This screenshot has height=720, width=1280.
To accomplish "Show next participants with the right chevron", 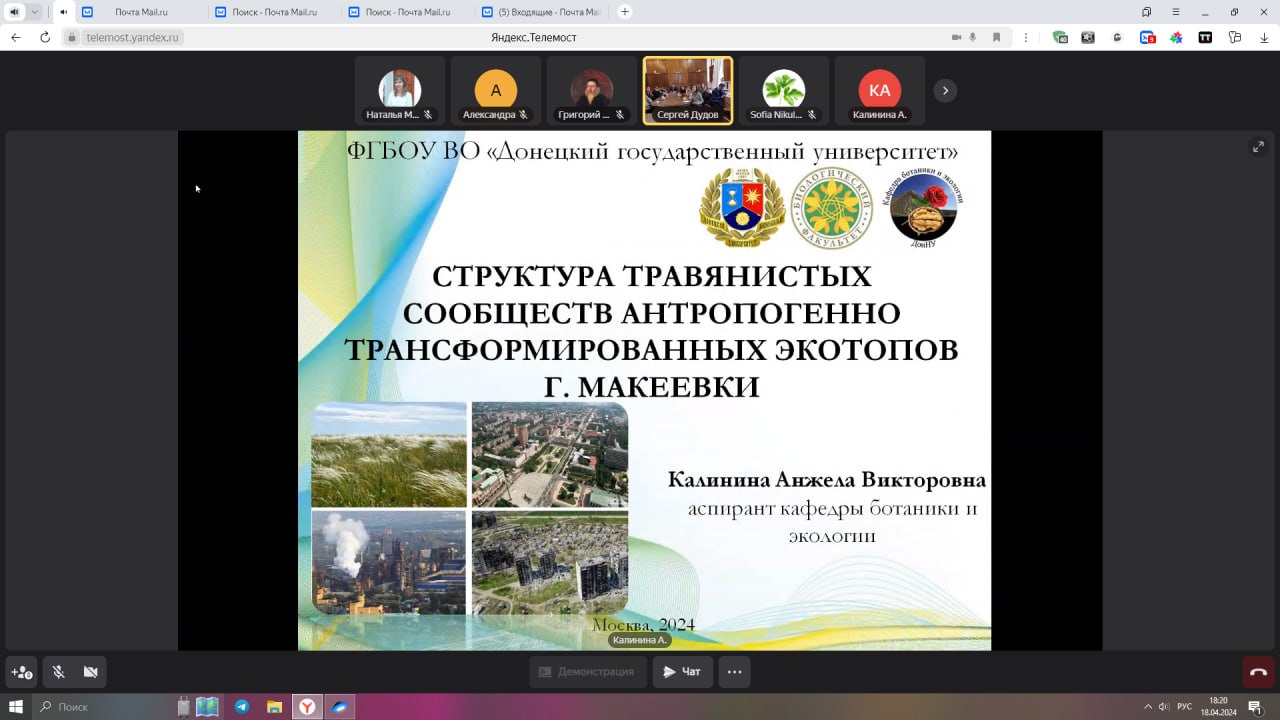I will pyautogui.click(x=945, y=90).
